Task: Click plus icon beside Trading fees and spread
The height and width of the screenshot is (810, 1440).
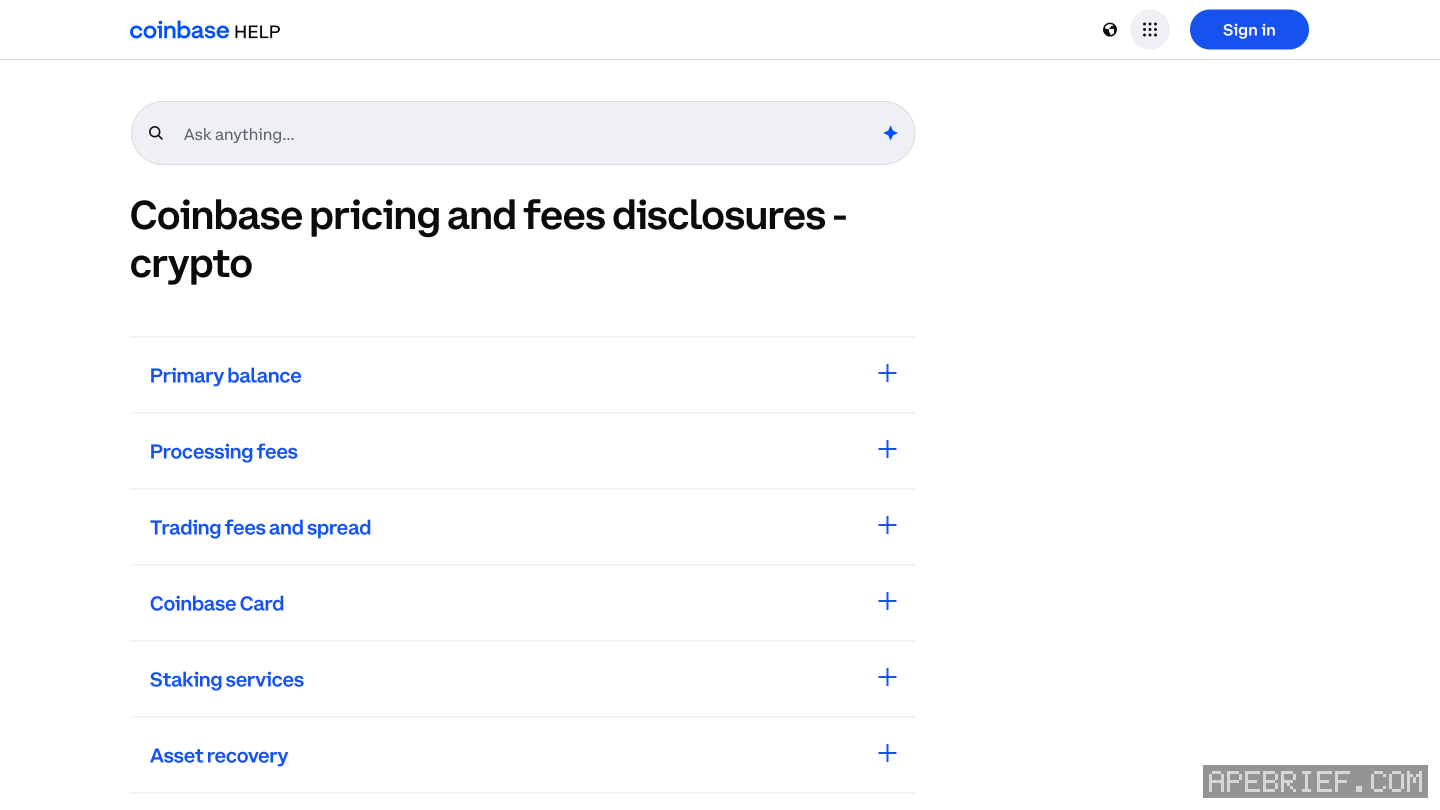Action: (x=887, y=525)
